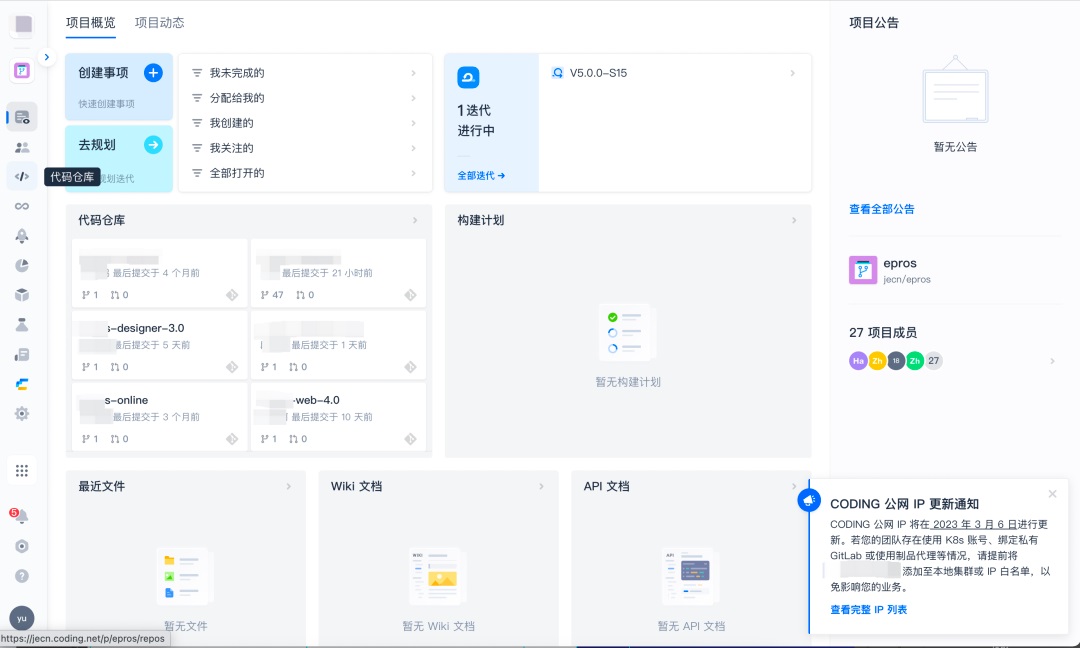Open the code repository icon in sidebar
The width and height of the screenshot is (1080, 648).
click(22, 176)
